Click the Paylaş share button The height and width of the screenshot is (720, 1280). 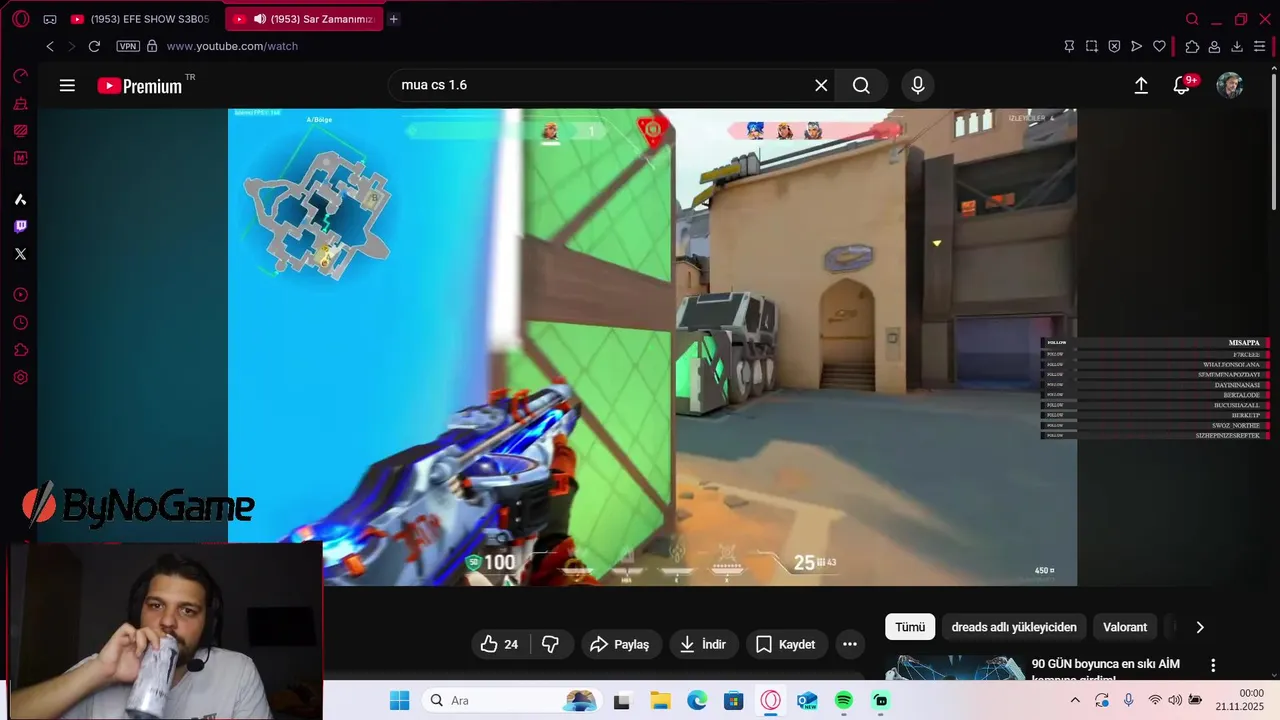tap(619, 644)
